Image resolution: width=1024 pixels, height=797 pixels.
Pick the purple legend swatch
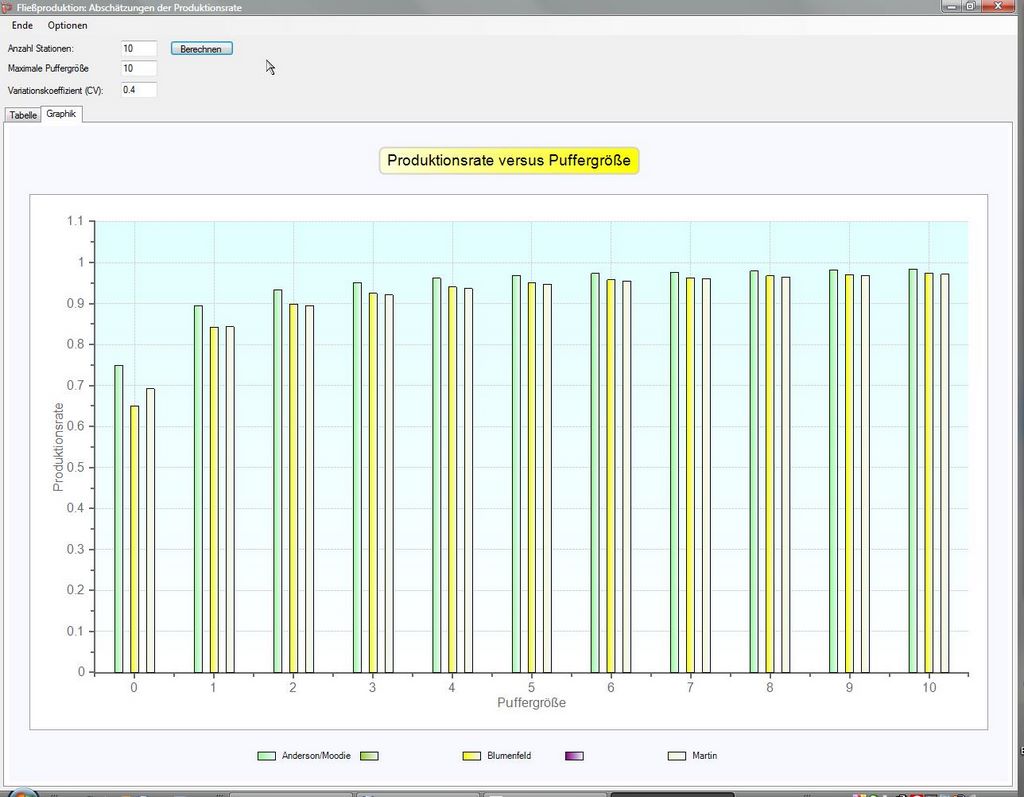pos(574,756)
